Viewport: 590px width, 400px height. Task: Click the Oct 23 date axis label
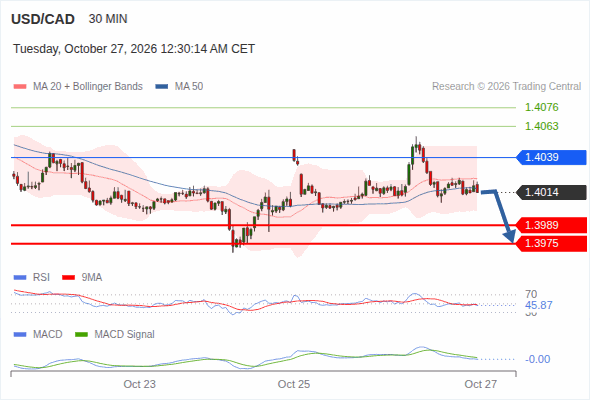tap(140, 384)
